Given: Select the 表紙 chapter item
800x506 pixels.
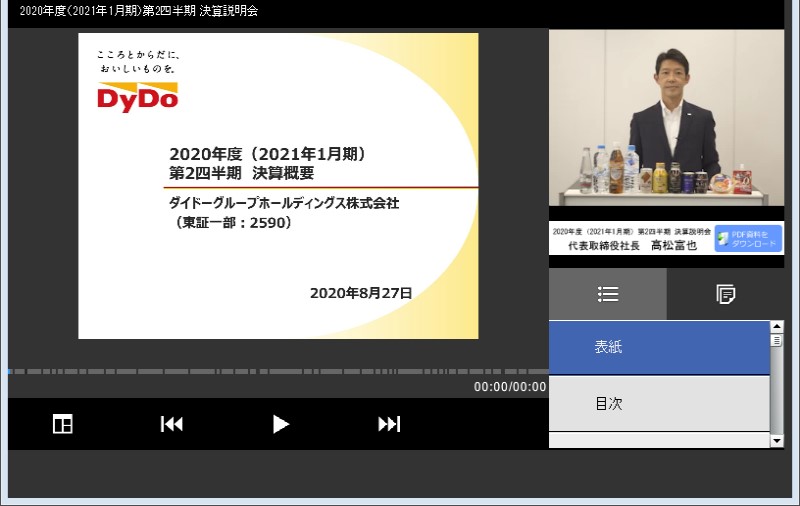Looking at the screenshot, I should click(659, 347).
